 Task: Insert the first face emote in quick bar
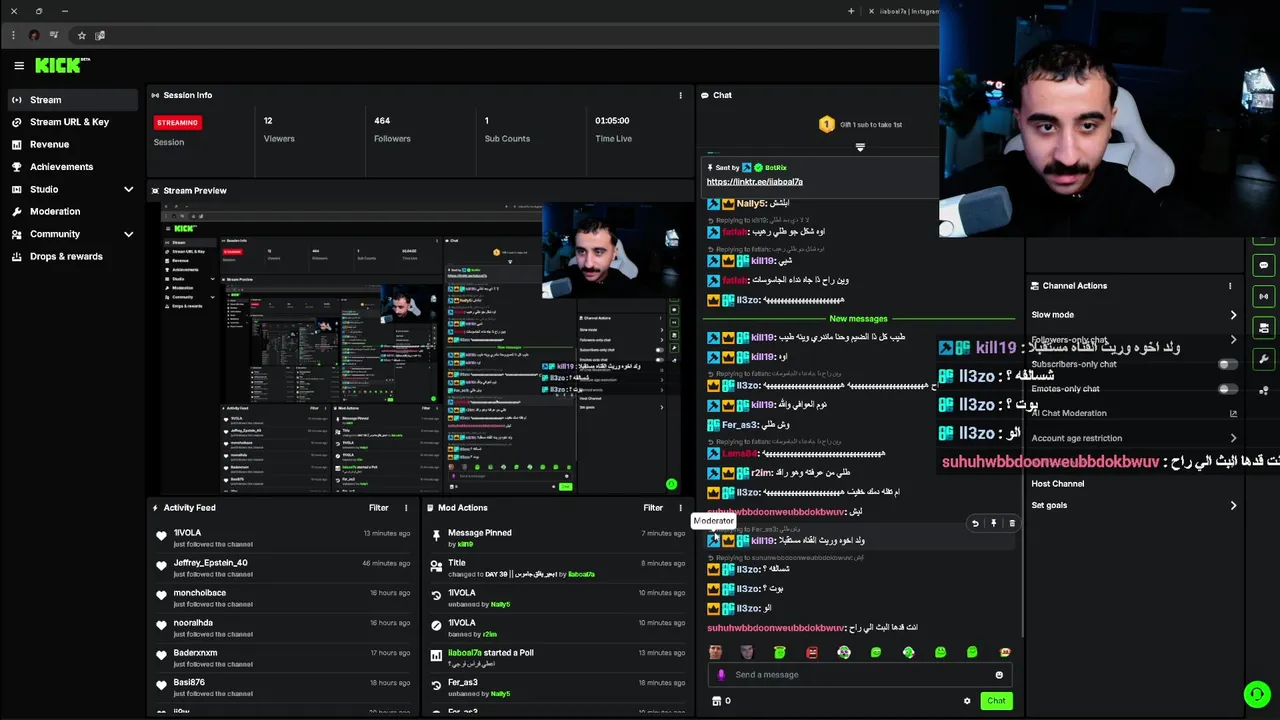click(715, 652)
